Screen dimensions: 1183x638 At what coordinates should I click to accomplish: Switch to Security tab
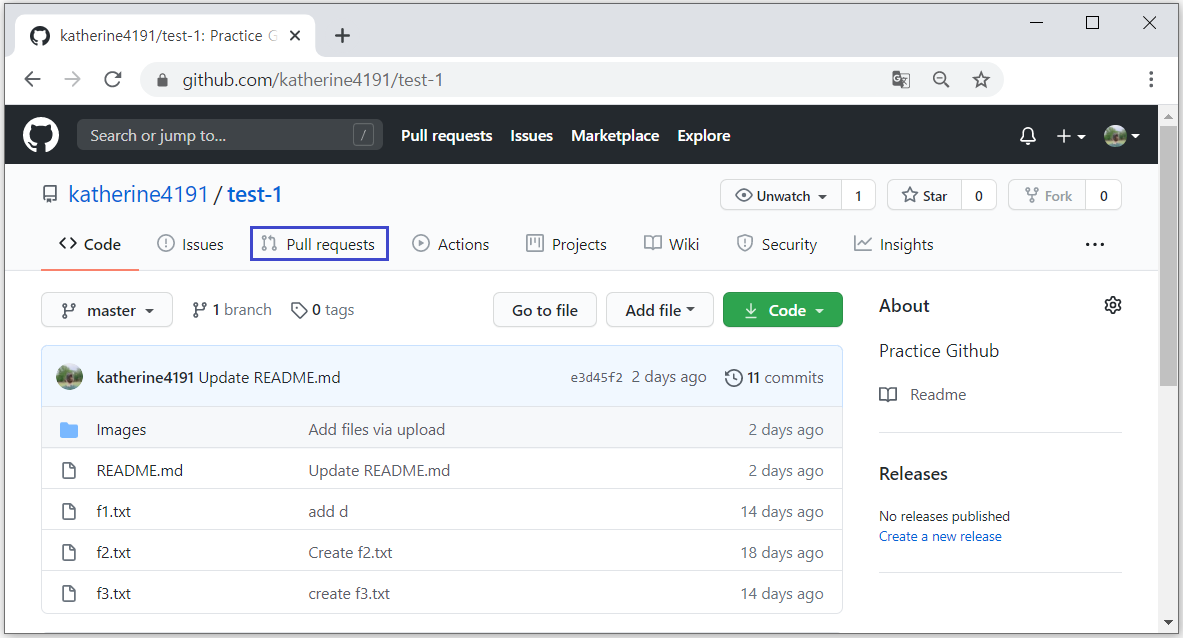pyautogui.click(x=777, y=244)
